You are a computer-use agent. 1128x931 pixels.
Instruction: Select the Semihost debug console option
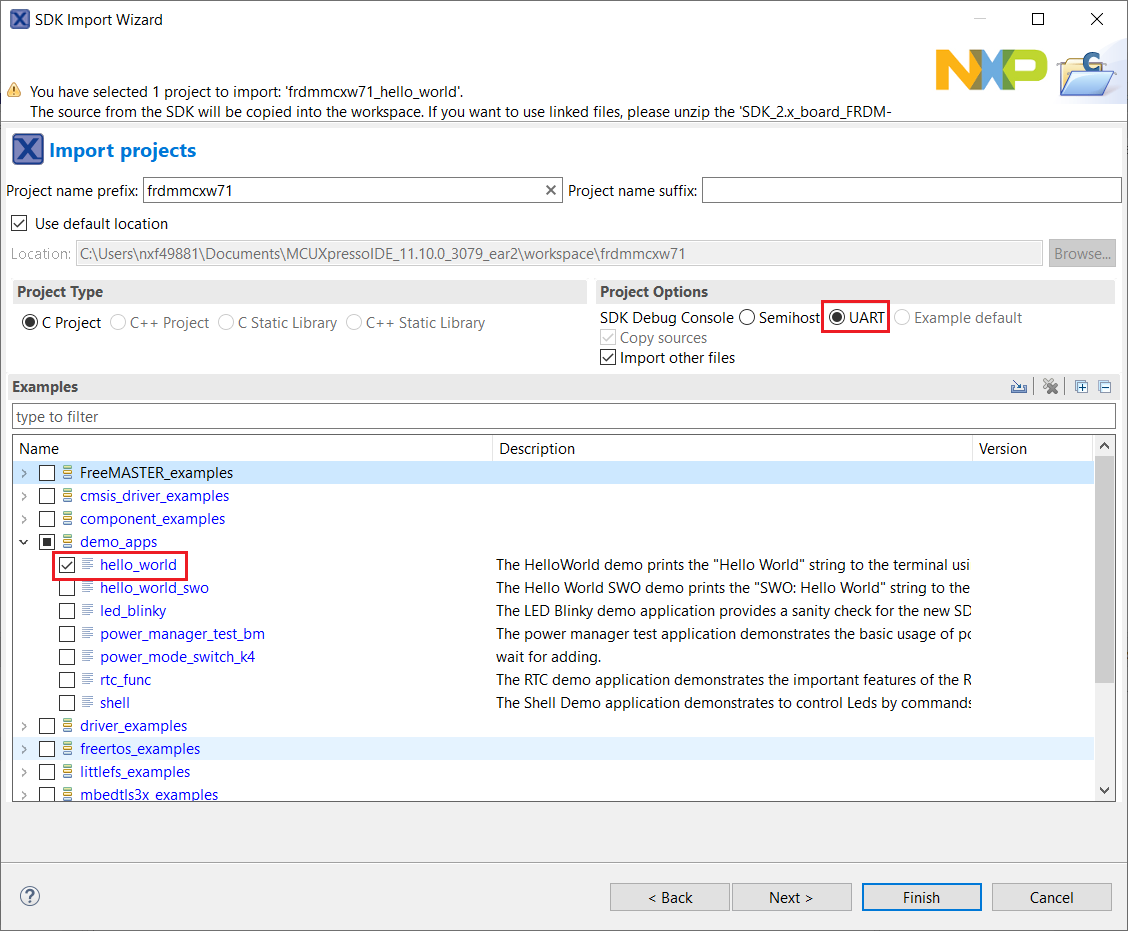[747, 318]
